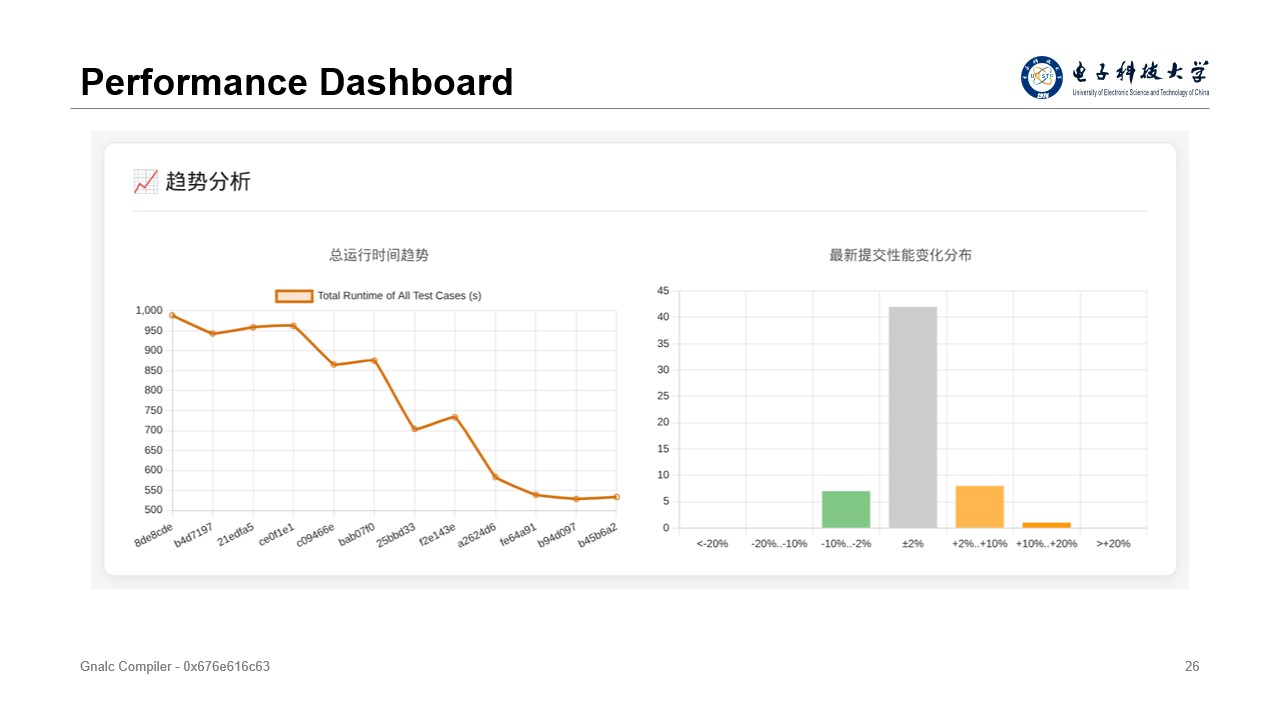Select the 8de8cde data point
Screen dimensions: 1280x720
[x=172, y=315]
